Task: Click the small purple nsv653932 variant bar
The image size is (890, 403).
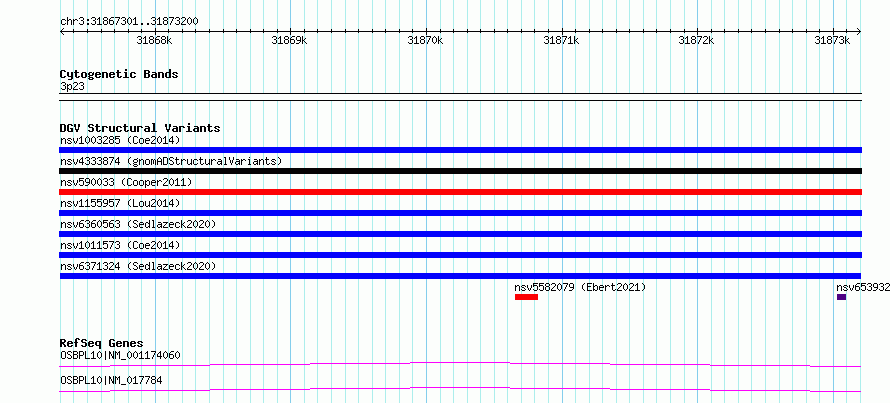Action: [841, 297]
